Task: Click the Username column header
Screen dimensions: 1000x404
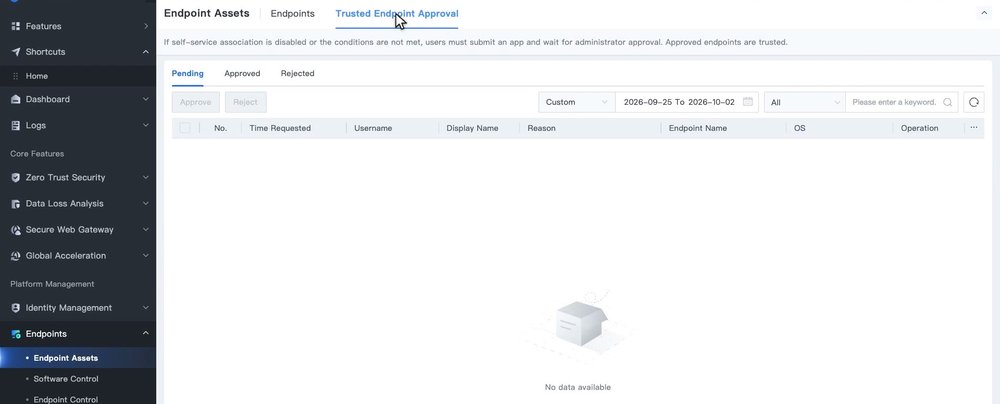Action: click(373, 128)
